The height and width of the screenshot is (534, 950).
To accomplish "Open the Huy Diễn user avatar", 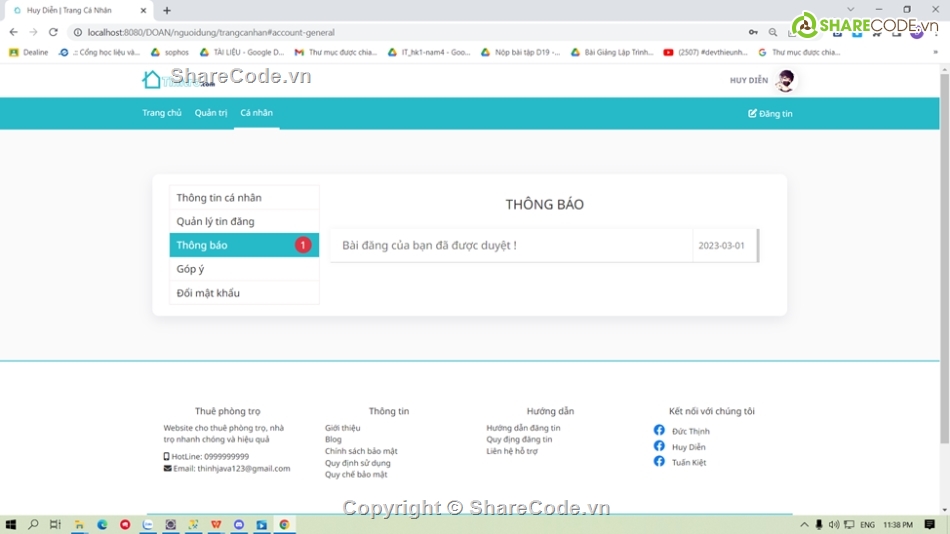I will coord(786,80).
